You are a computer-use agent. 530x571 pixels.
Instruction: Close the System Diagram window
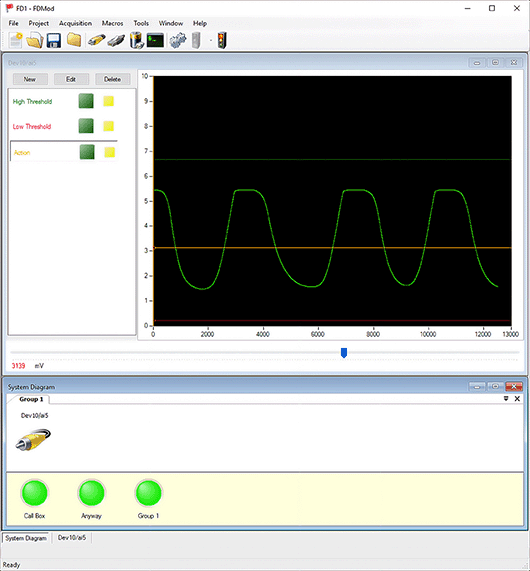(514, 386)
